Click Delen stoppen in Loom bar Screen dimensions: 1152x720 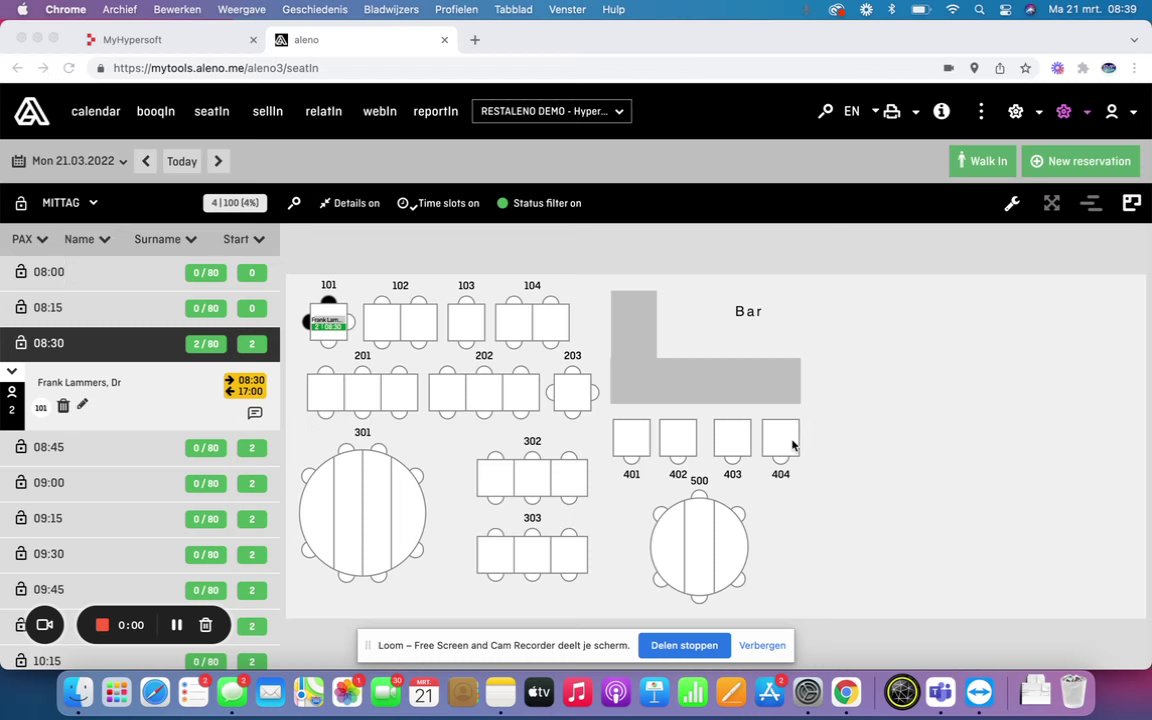pyautogui.click(x=684, y=645)
